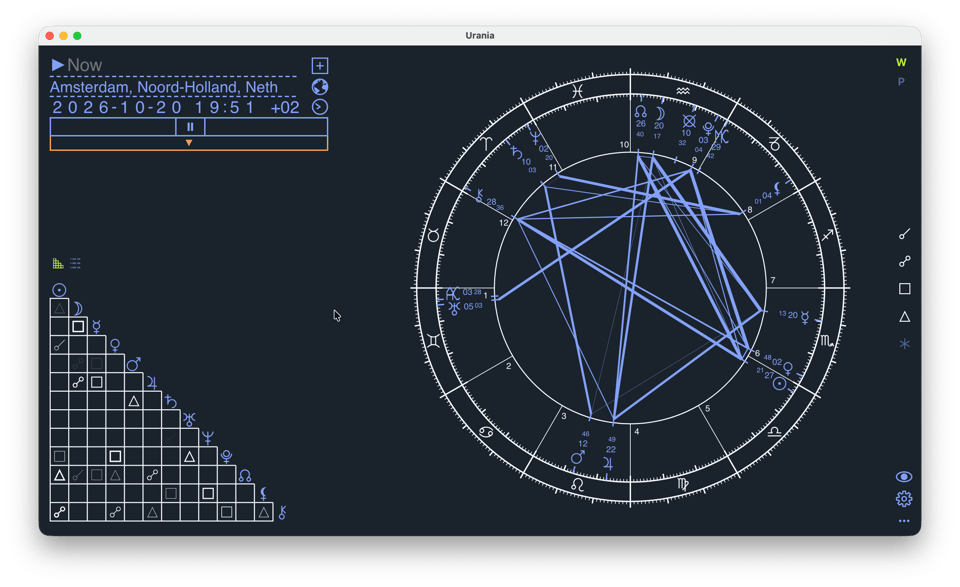Toggle conjunction aspects in the right sidebar
The image size is (960, 587).
pyautogui.click(x=904, y=234)
